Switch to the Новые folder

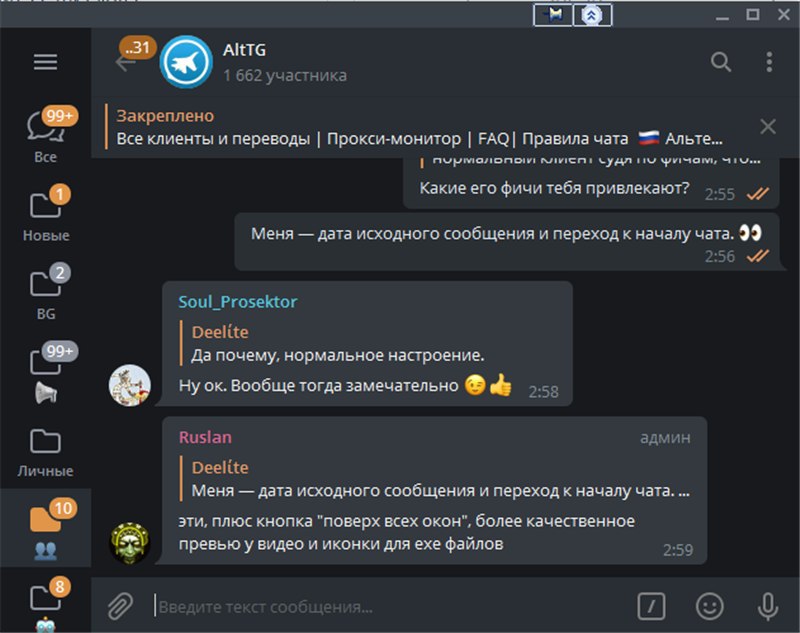click(45, 213)
